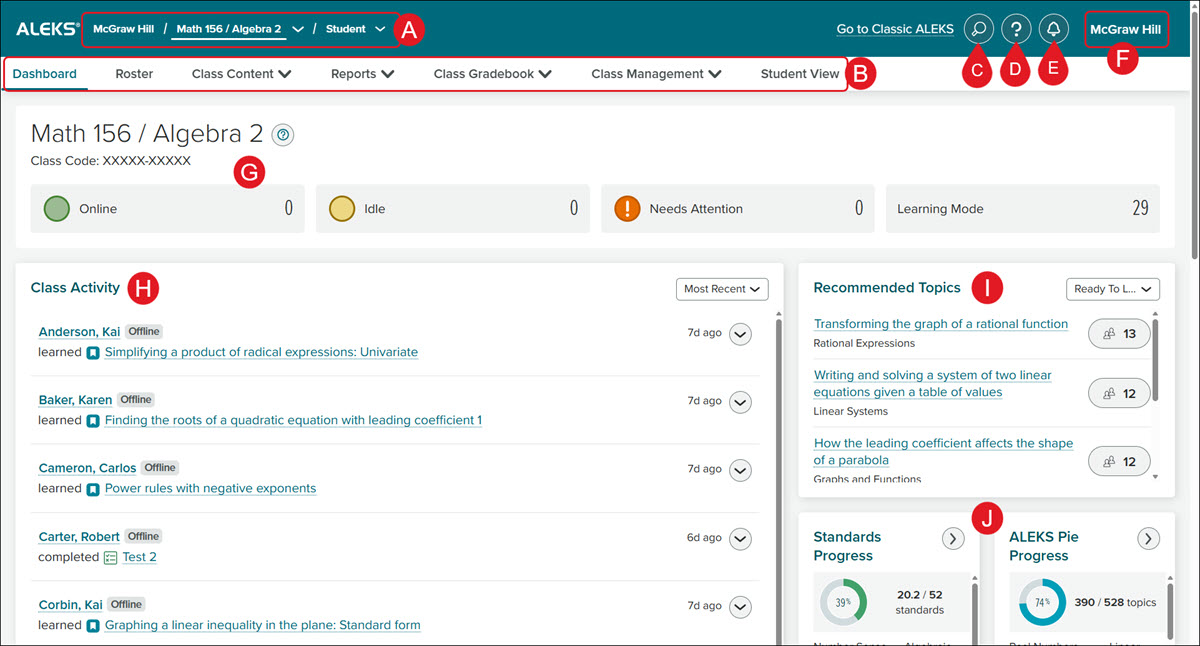Open Standards Progress with its arrow button
The width and height of the screenshot is (1200, 646).
[954, 539]
